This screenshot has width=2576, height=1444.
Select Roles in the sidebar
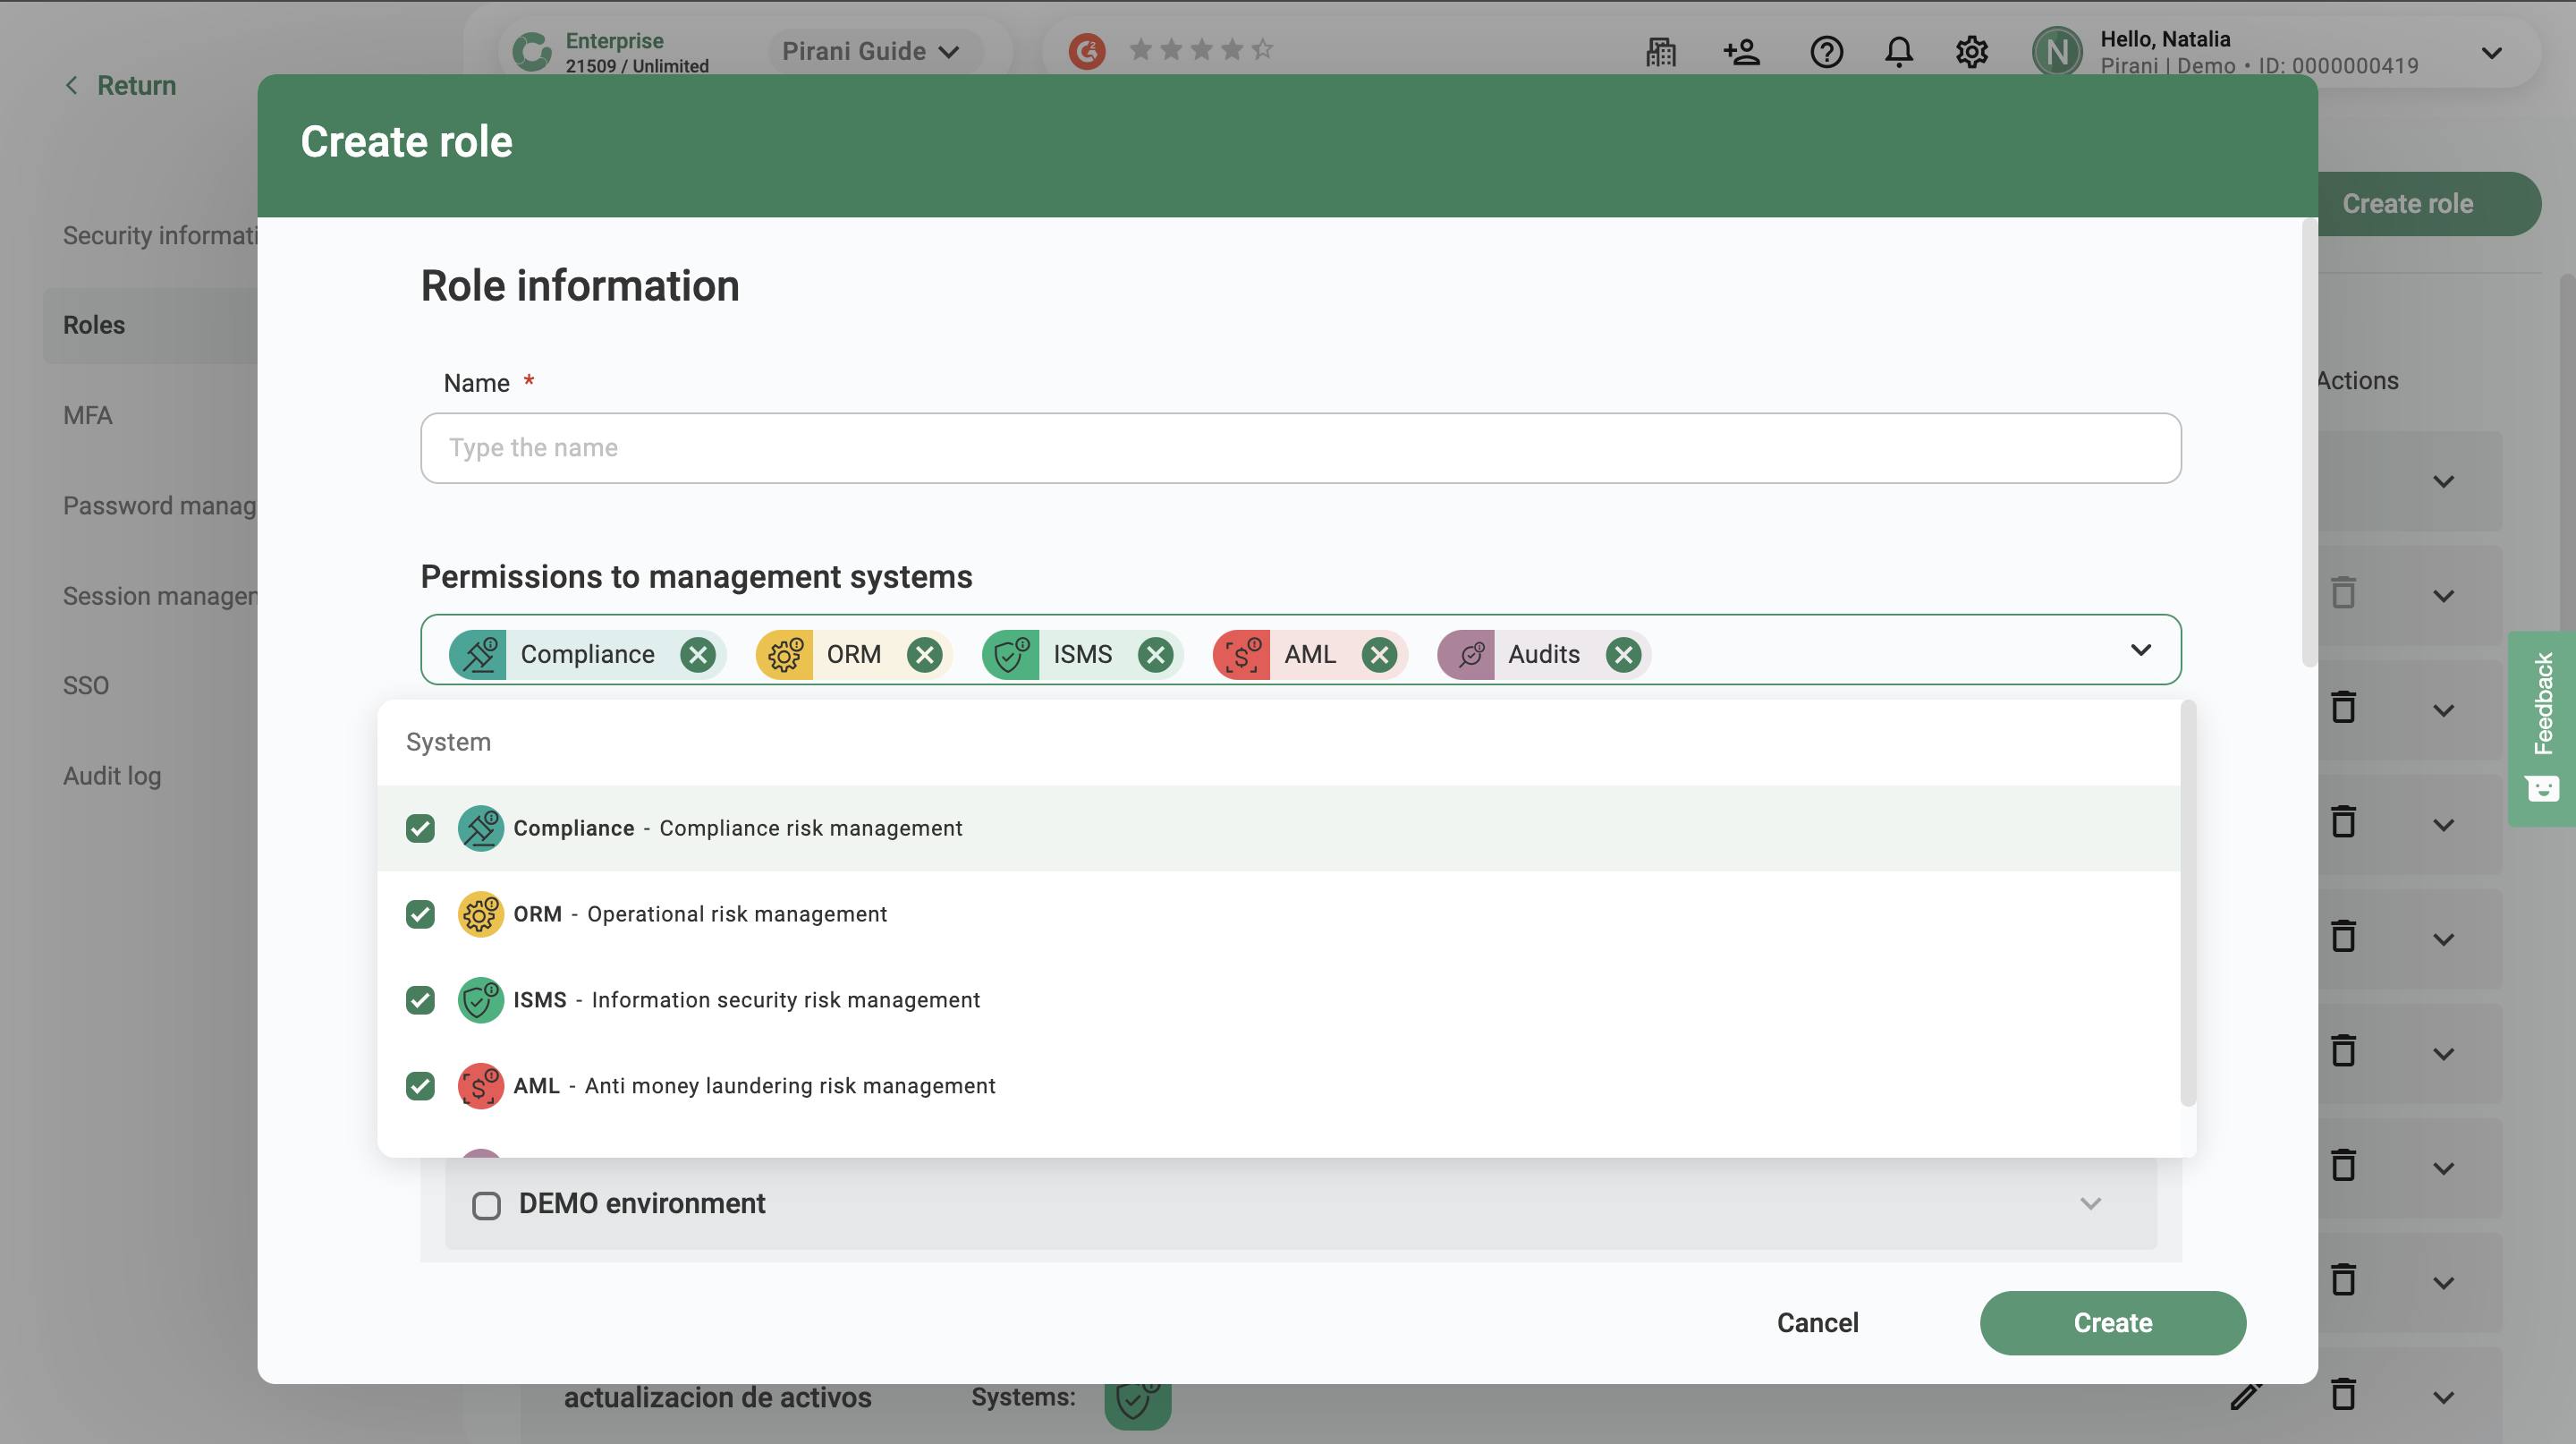(150, 325)
